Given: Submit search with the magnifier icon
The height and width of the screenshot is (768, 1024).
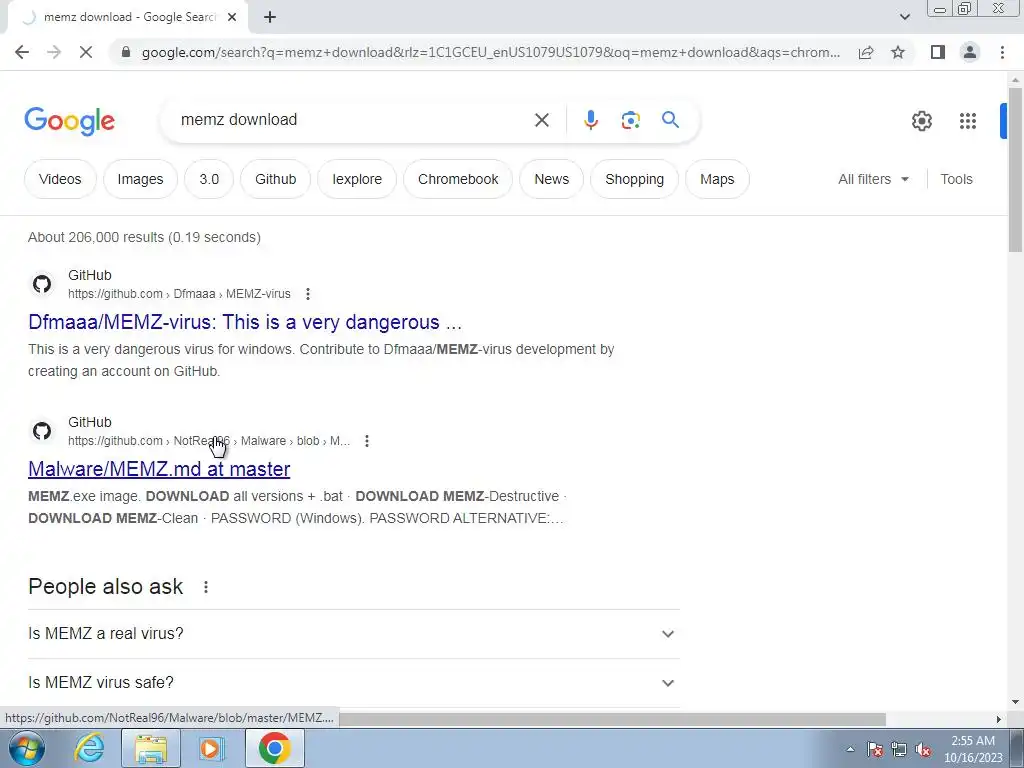Looking at the screenshot, I should coord(670,120).
